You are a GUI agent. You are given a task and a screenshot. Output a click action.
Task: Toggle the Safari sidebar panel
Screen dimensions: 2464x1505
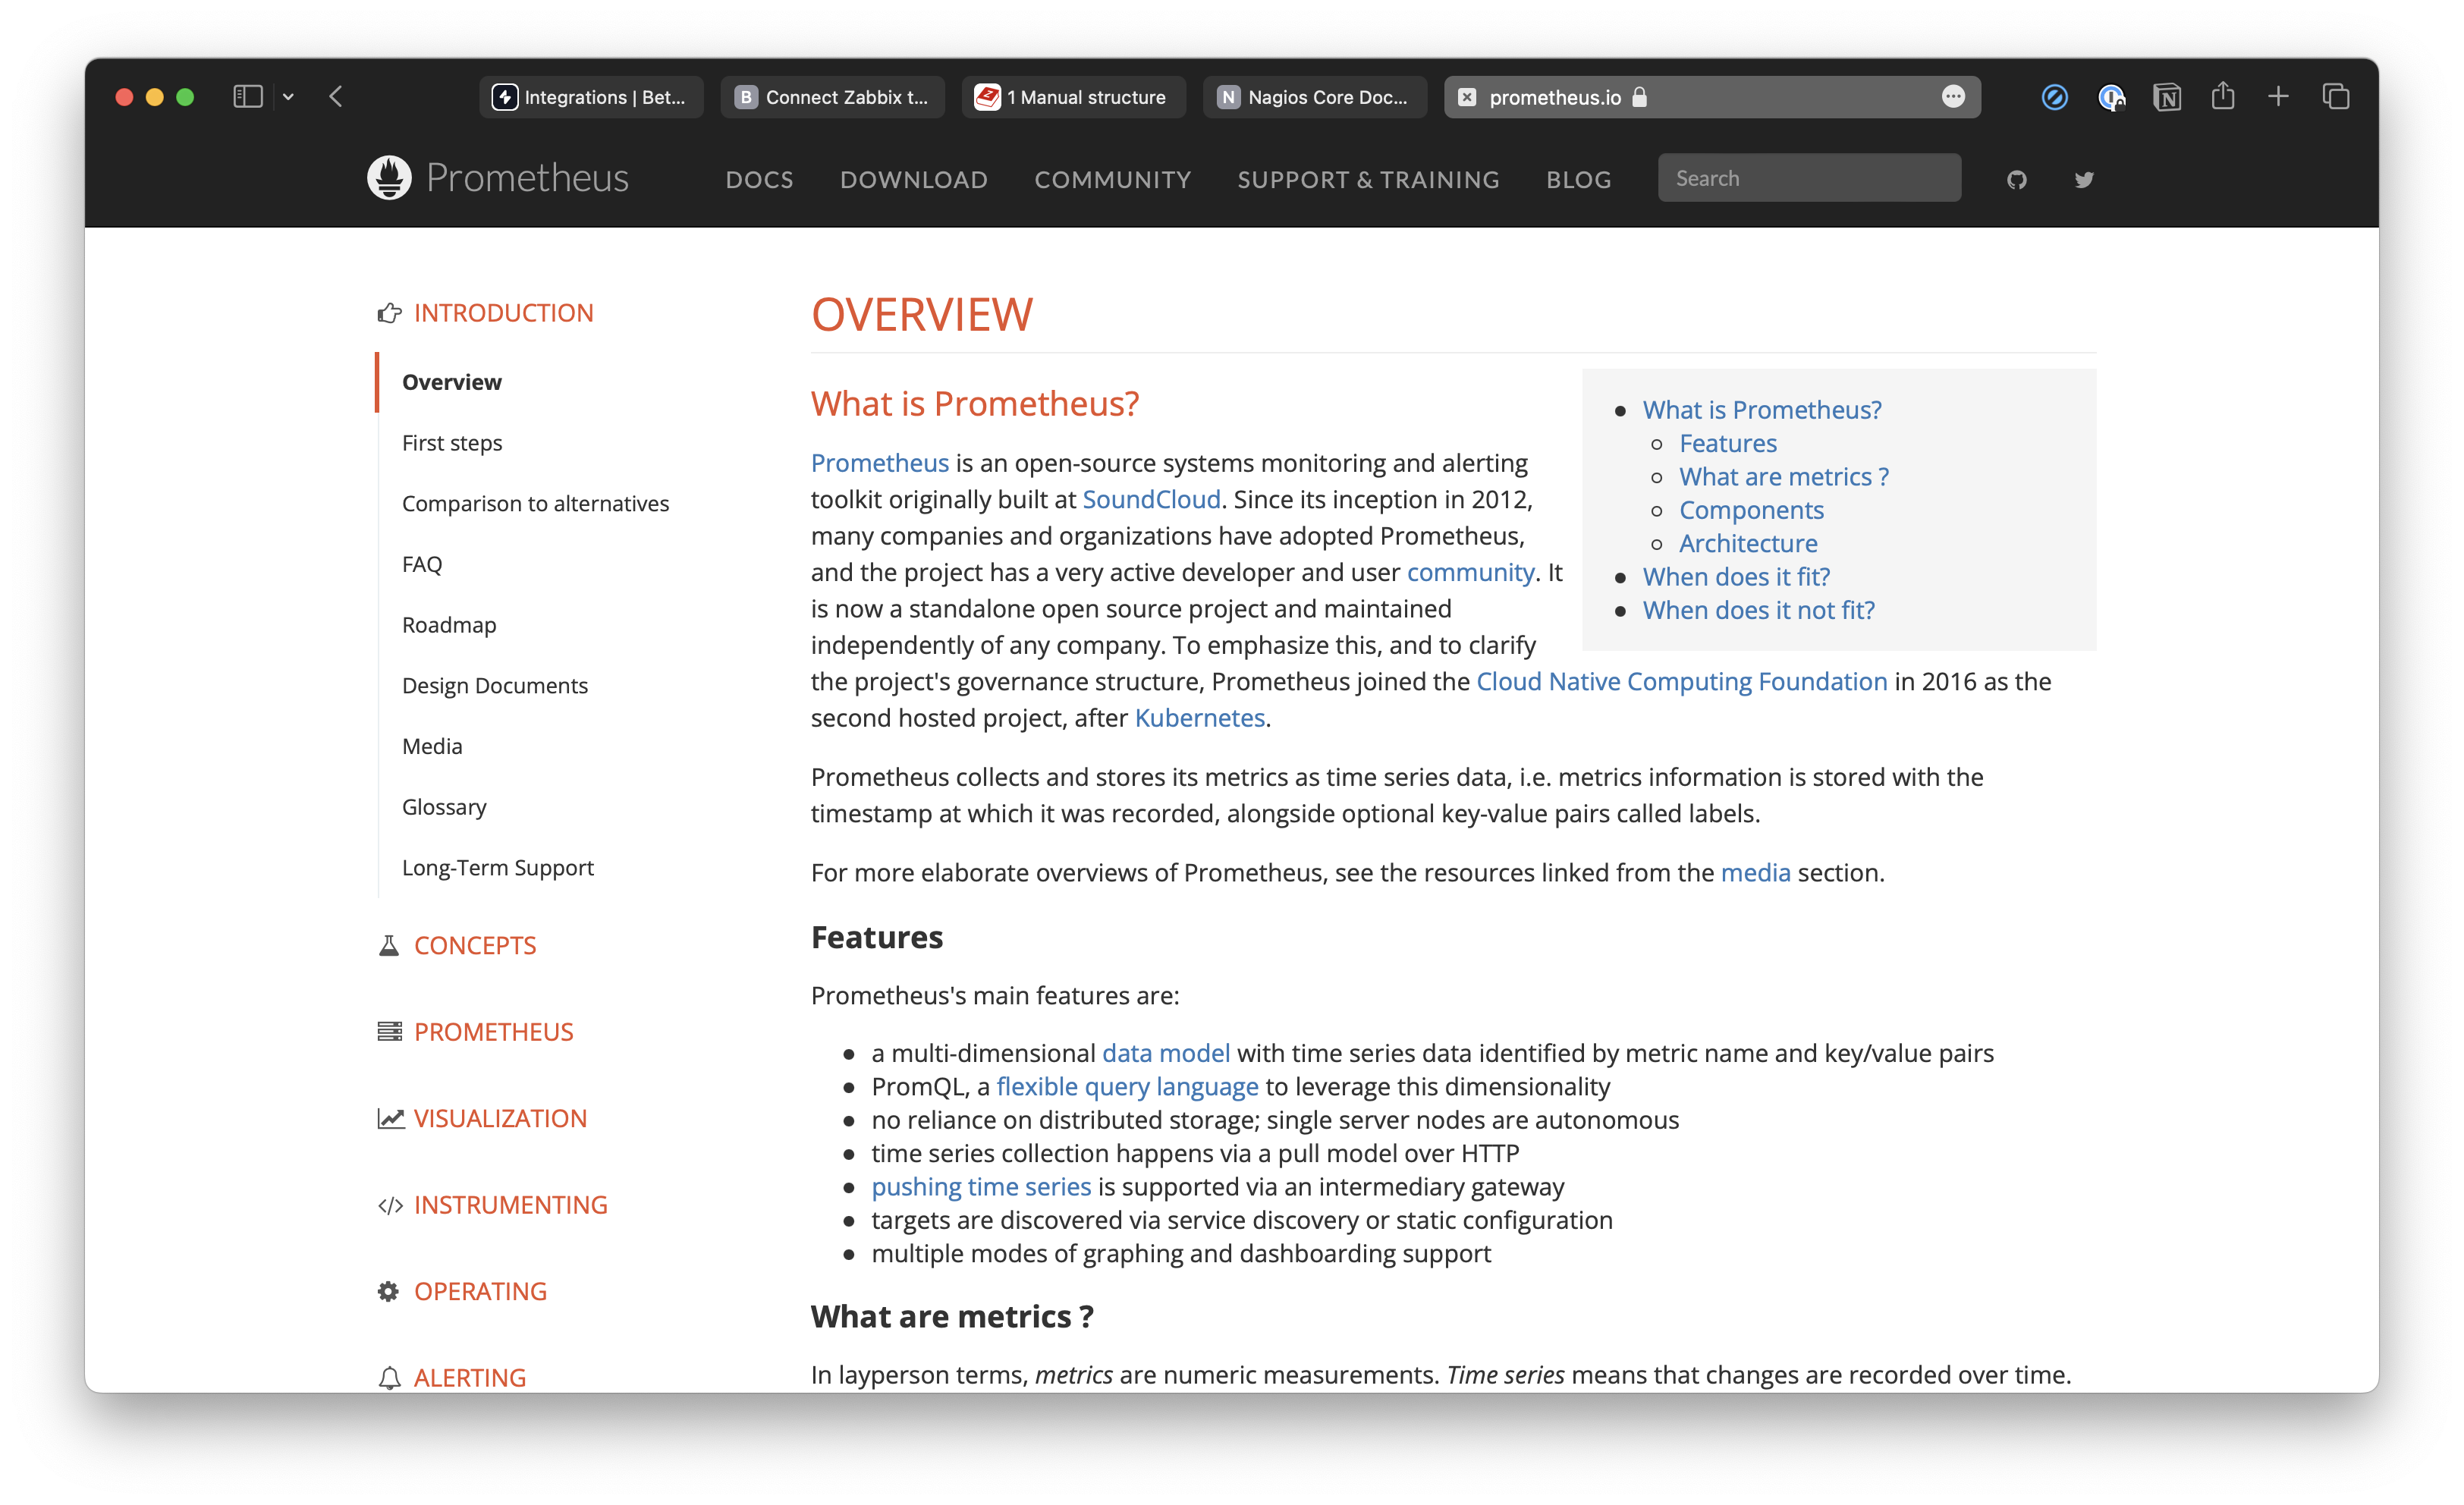[x=247, y=97]
